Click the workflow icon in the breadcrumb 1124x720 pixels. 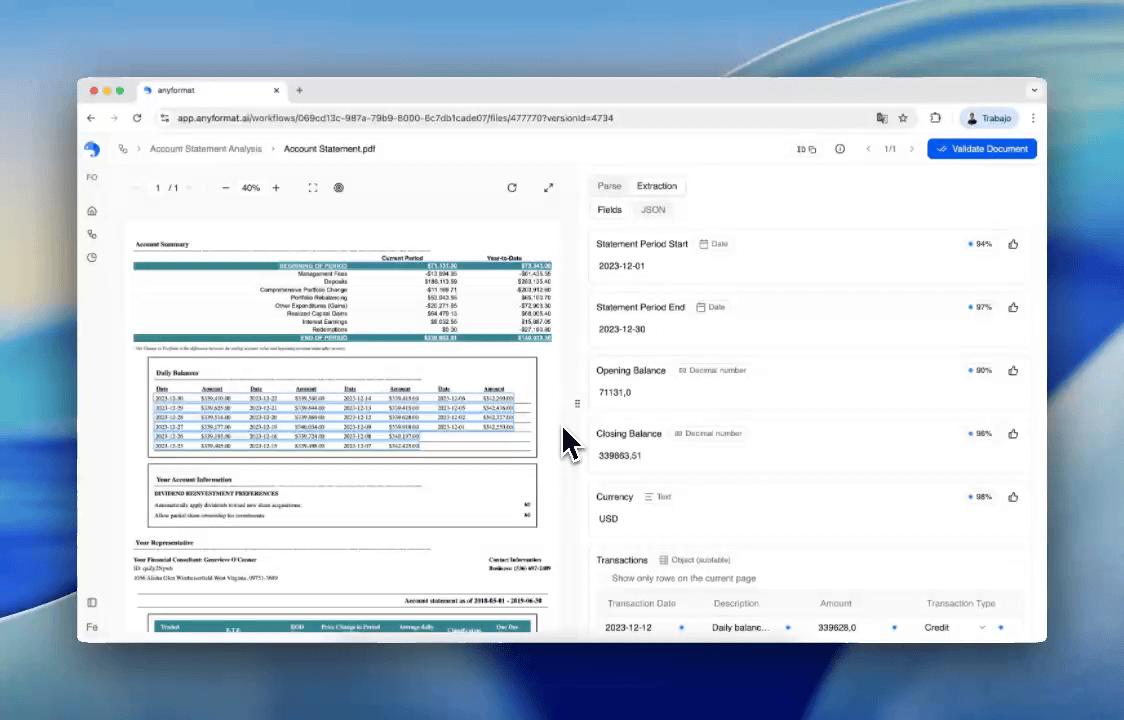click(123, 149)
